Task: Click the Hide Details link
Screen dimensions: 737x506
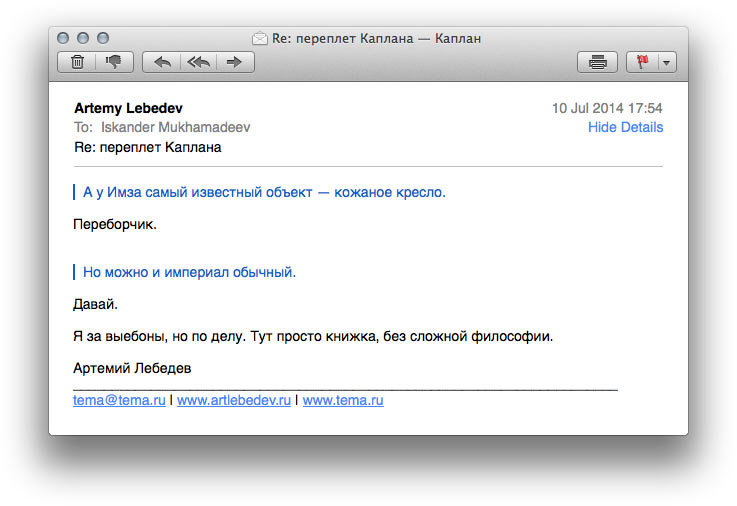Action: coord(625,127)
